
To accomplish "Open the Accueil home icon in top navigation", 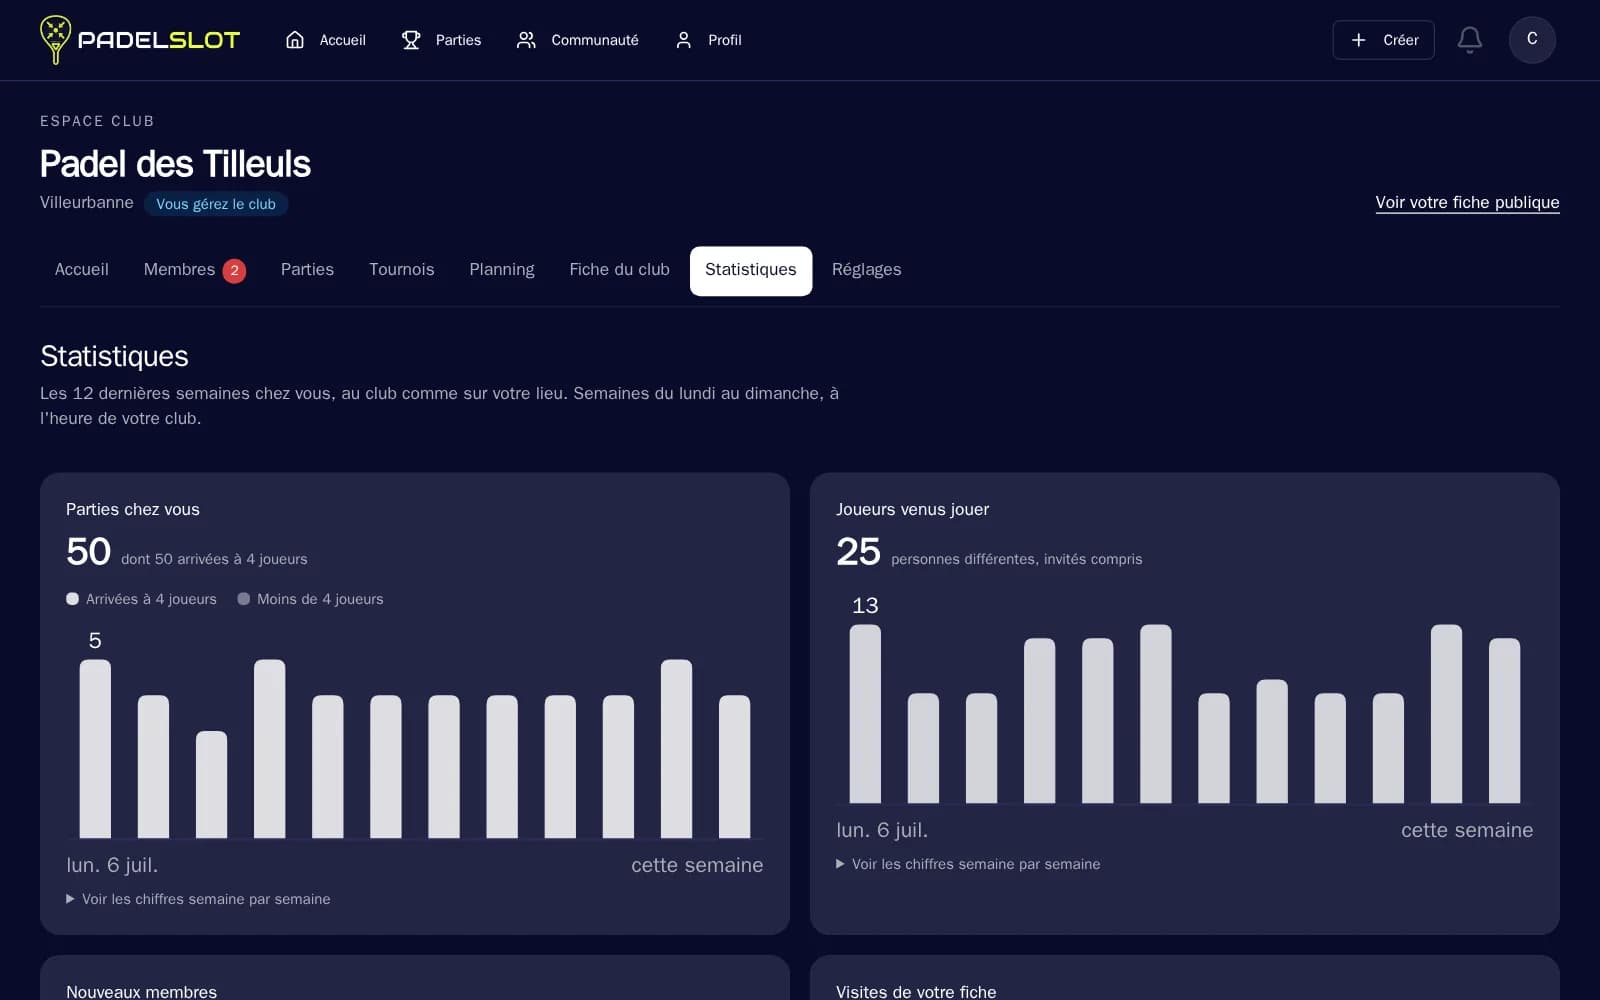I will coord(295,40).
